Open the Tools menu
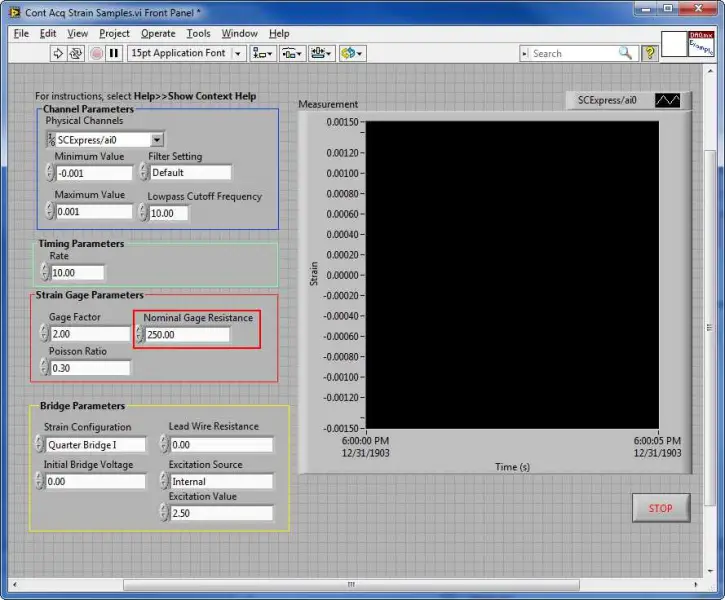725x600 pixels. pos(198,34)
